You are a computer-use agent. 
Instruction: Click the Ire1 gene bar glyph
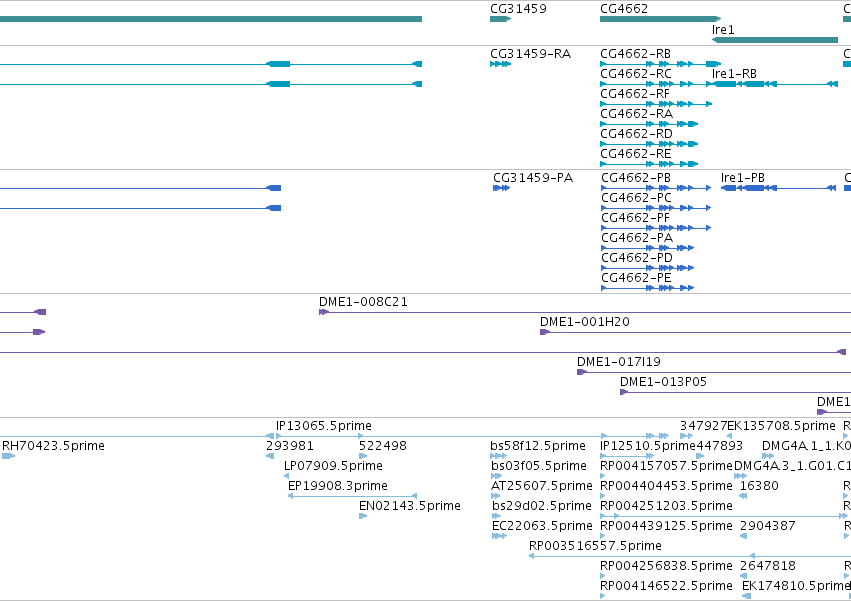pos(775,40)
